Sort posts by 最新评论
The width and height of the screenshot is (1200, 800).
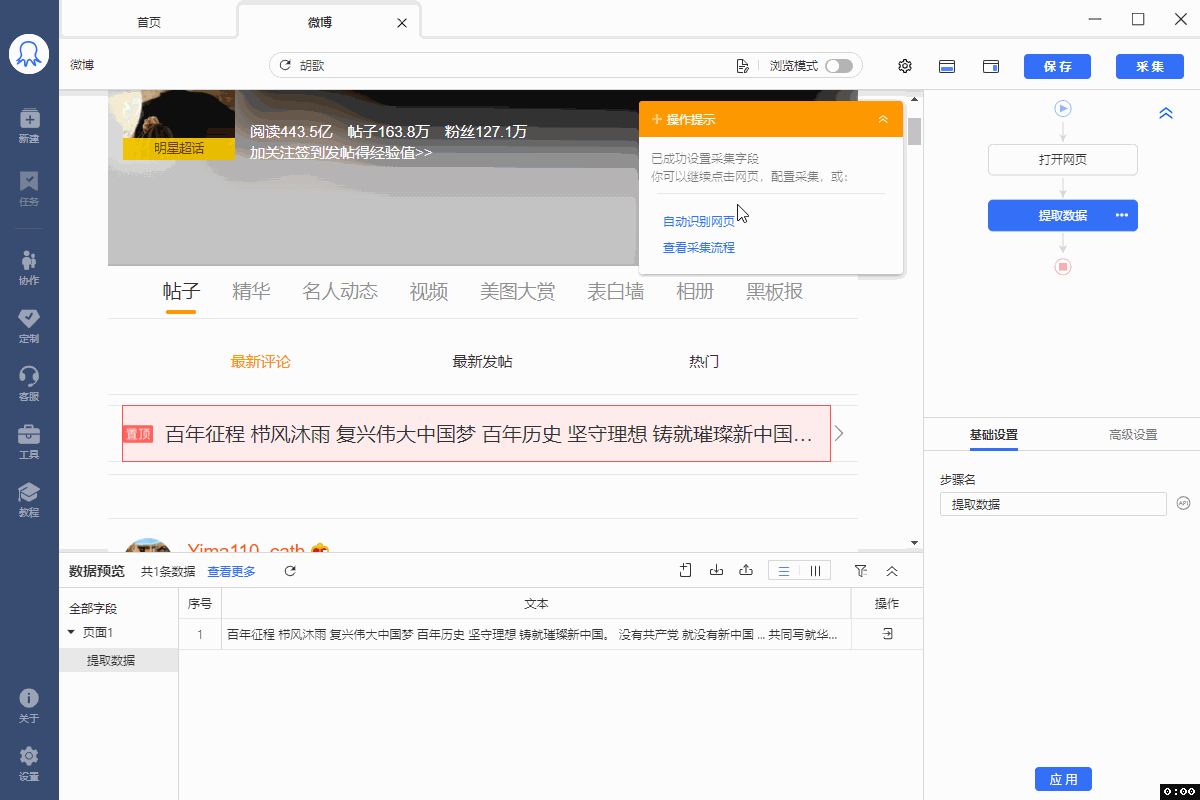(x=260, y=362)
